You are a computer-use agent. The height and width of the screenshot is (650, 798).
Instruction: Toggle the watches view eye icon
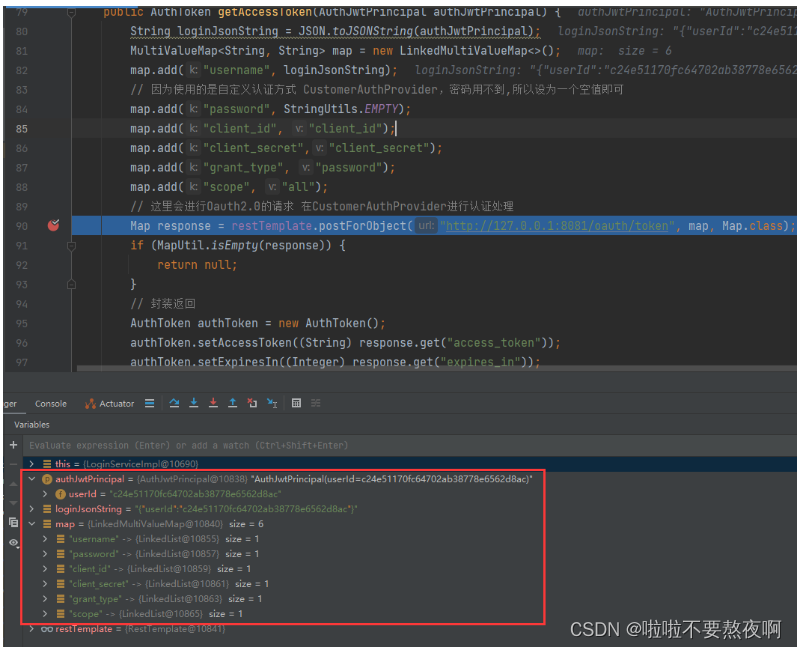click(14, 543)
